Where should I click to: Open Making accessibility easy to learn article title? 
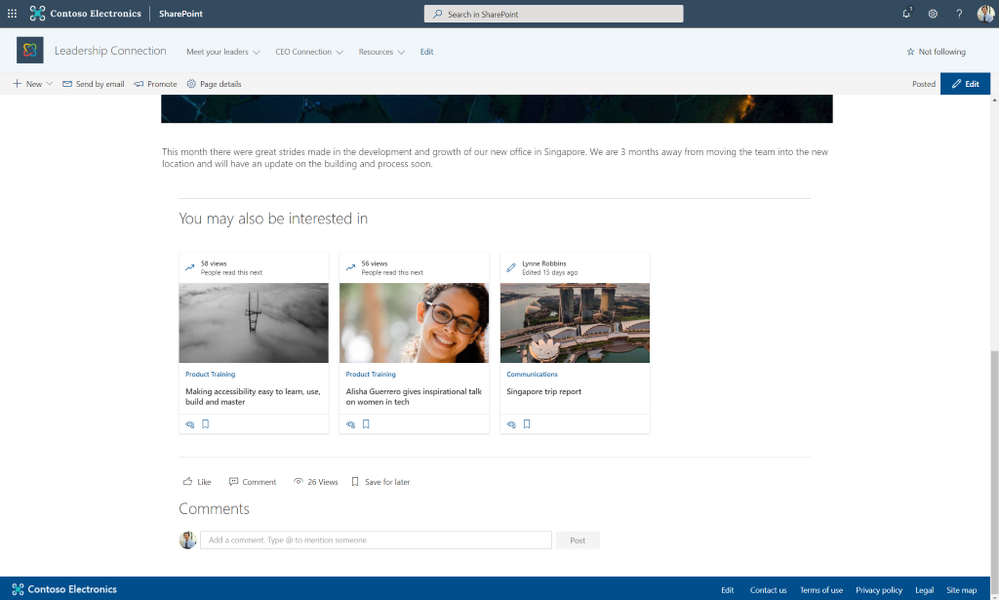[x=253, y=396]
